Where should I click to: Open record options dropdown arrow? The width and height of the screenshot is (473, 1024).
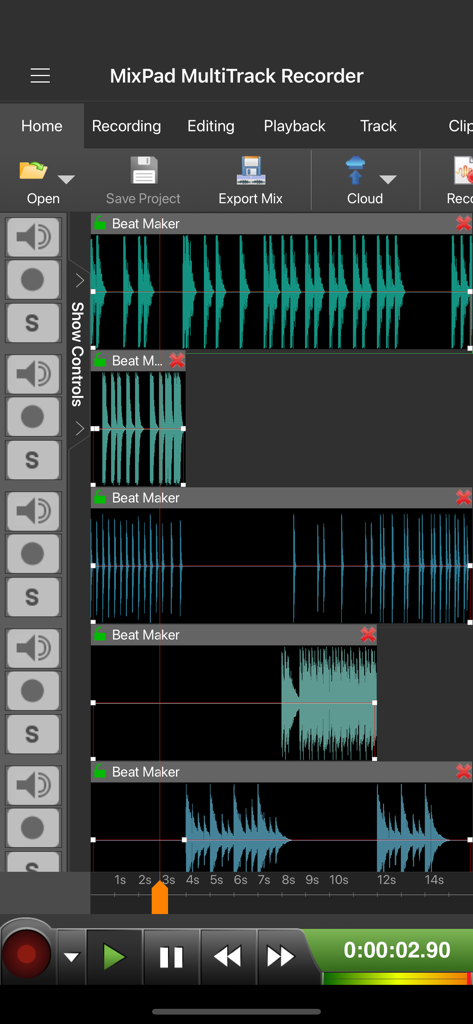click(x=71, y=957)
